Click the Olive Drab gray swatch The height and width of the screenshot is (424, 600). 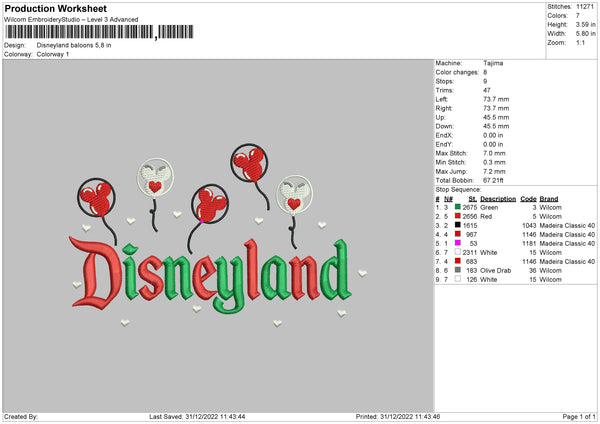point(458,270)
